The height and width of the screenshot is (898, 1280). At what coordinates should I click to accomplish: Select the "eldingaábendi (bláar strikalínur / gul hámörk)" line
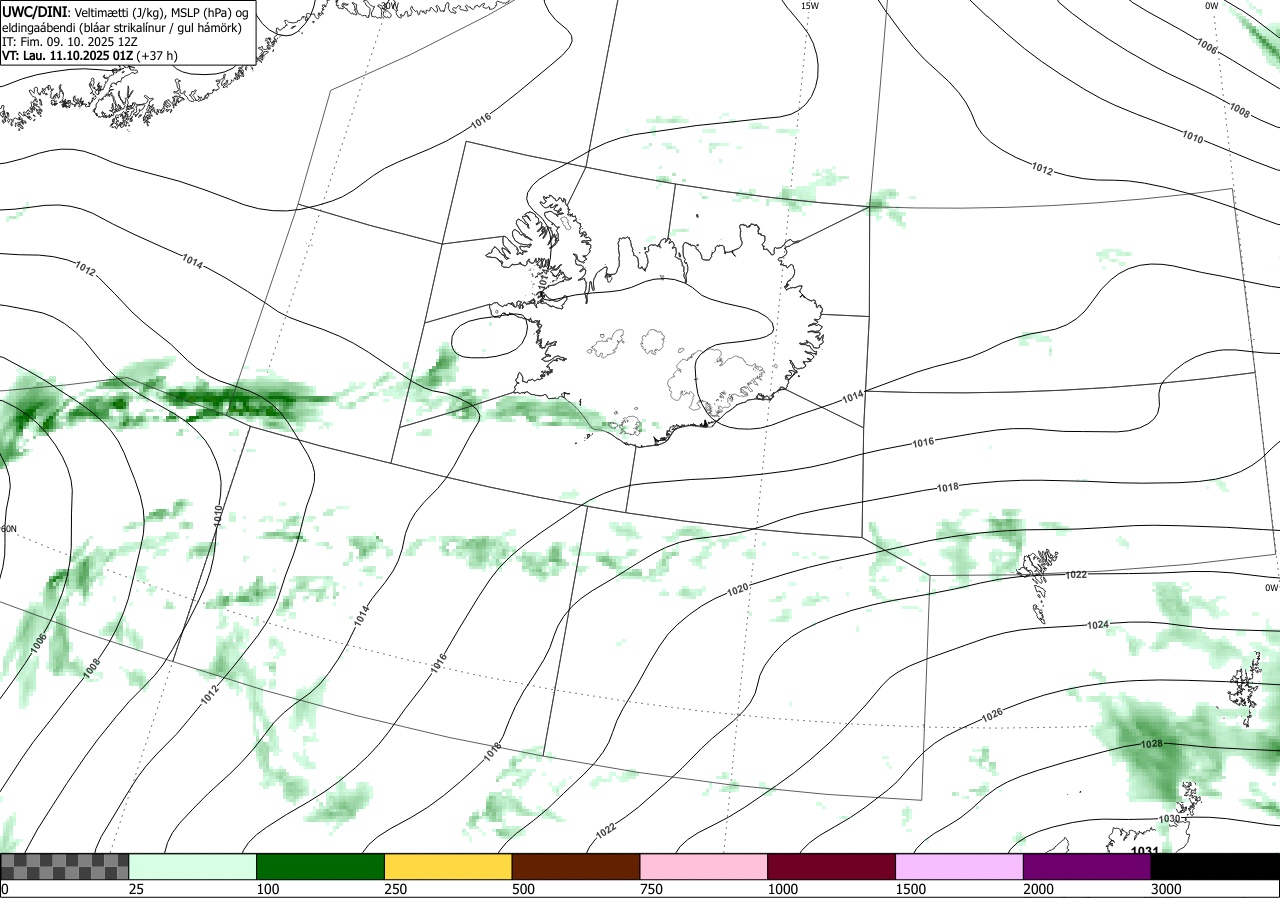121,27
